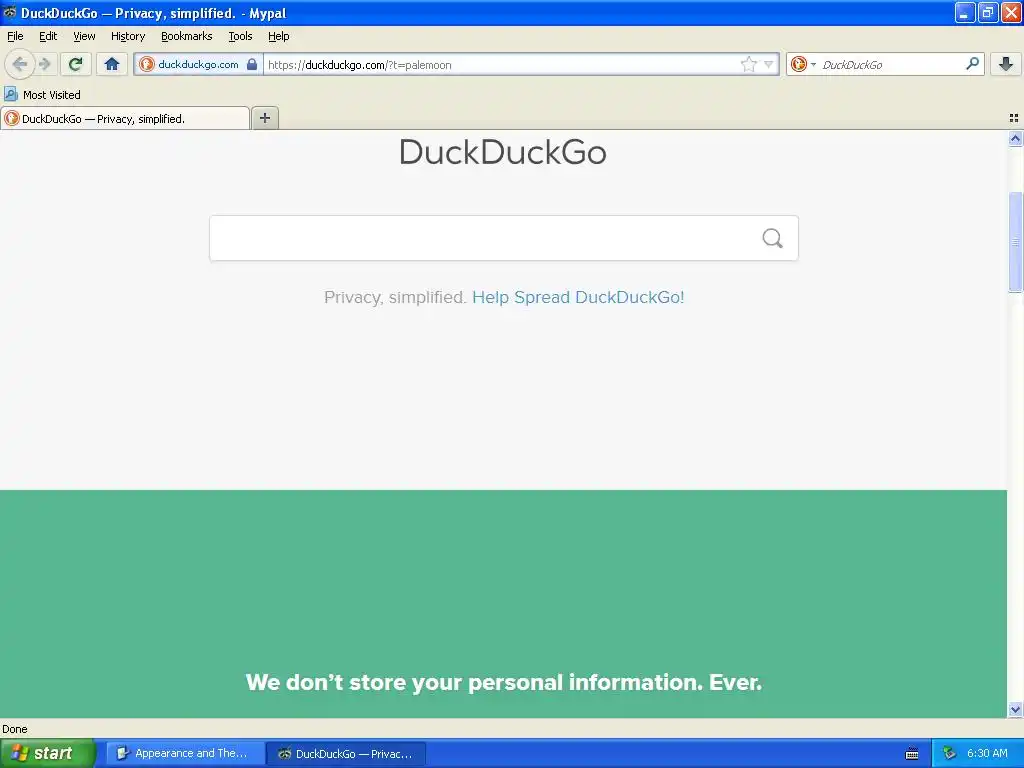This screenshot has height=768, width=1024.
Task: Click the vertical scrollbar thumb
Action: tap(1015, 242)
